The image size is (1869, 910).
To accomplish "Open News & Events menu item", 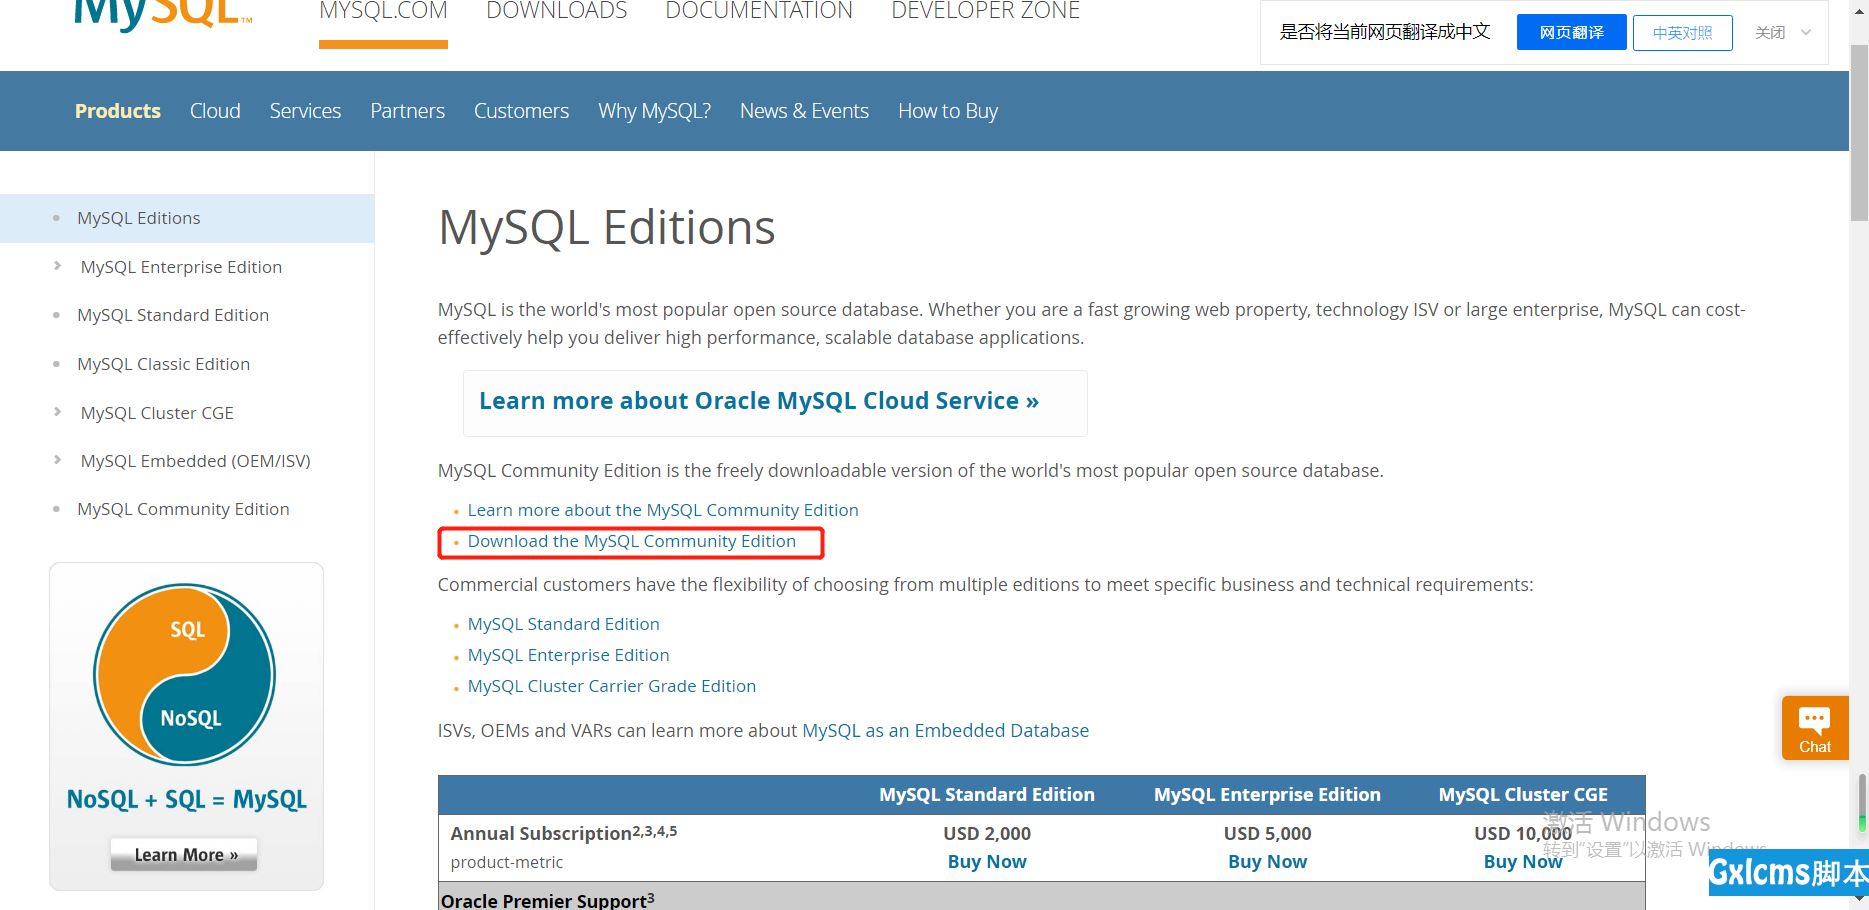I will [x=804, y=111].
